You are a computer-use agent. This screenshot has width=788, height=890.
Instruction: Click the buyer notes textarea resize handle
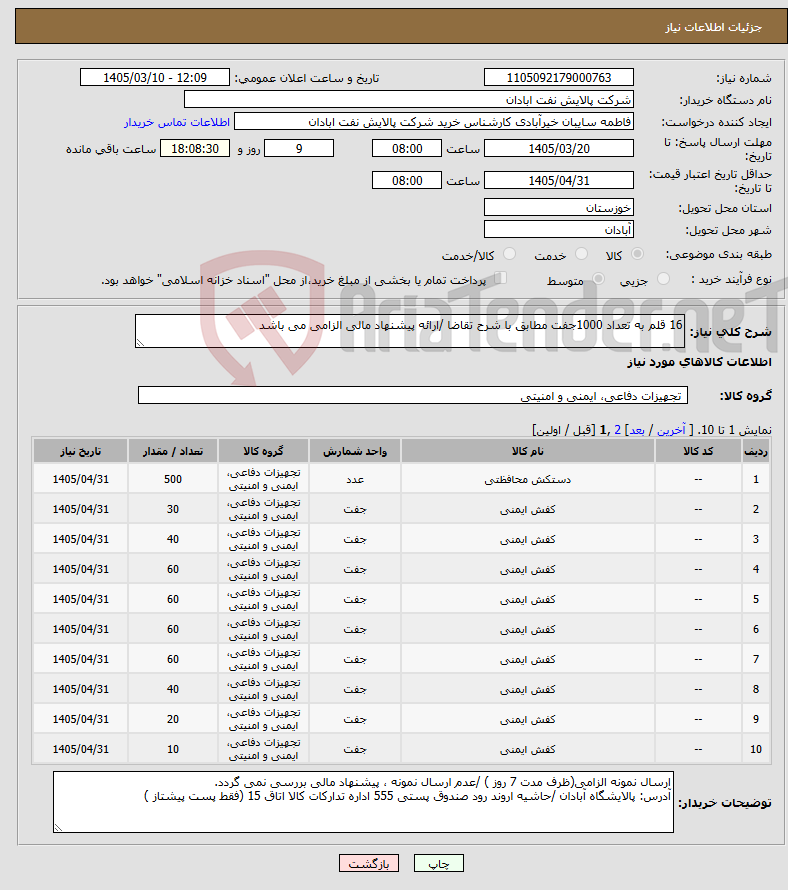(58, 828)
